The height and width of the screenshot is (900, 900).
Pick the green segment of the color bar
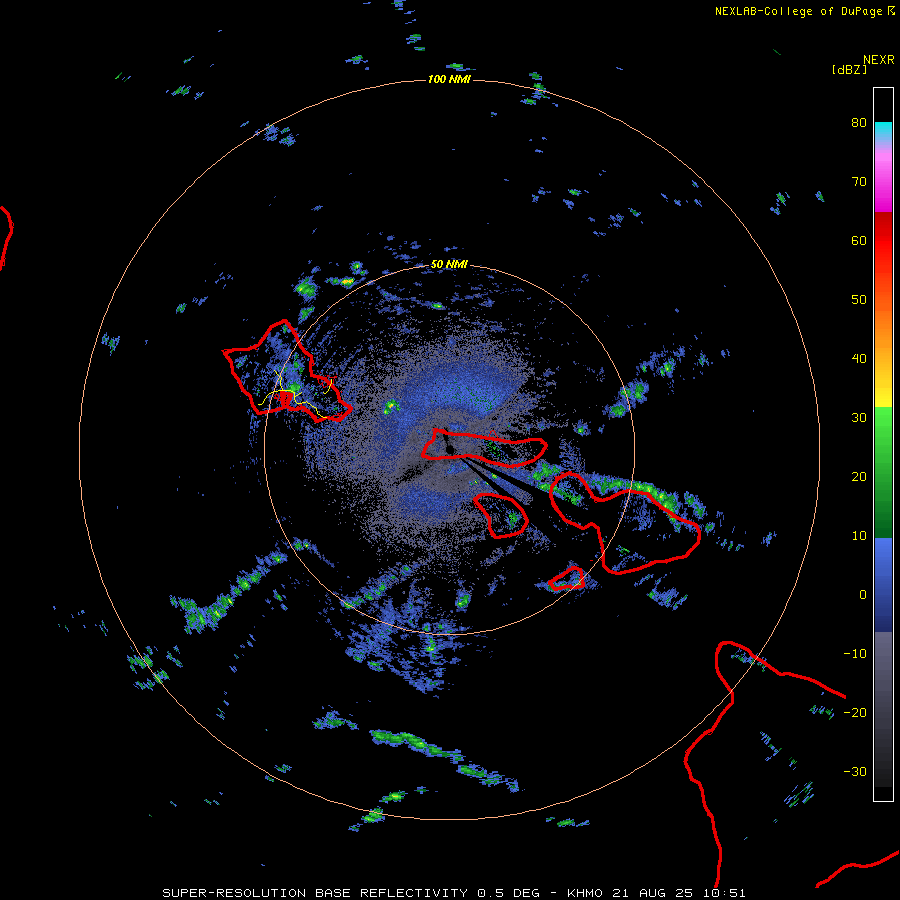tap(883, 472)
